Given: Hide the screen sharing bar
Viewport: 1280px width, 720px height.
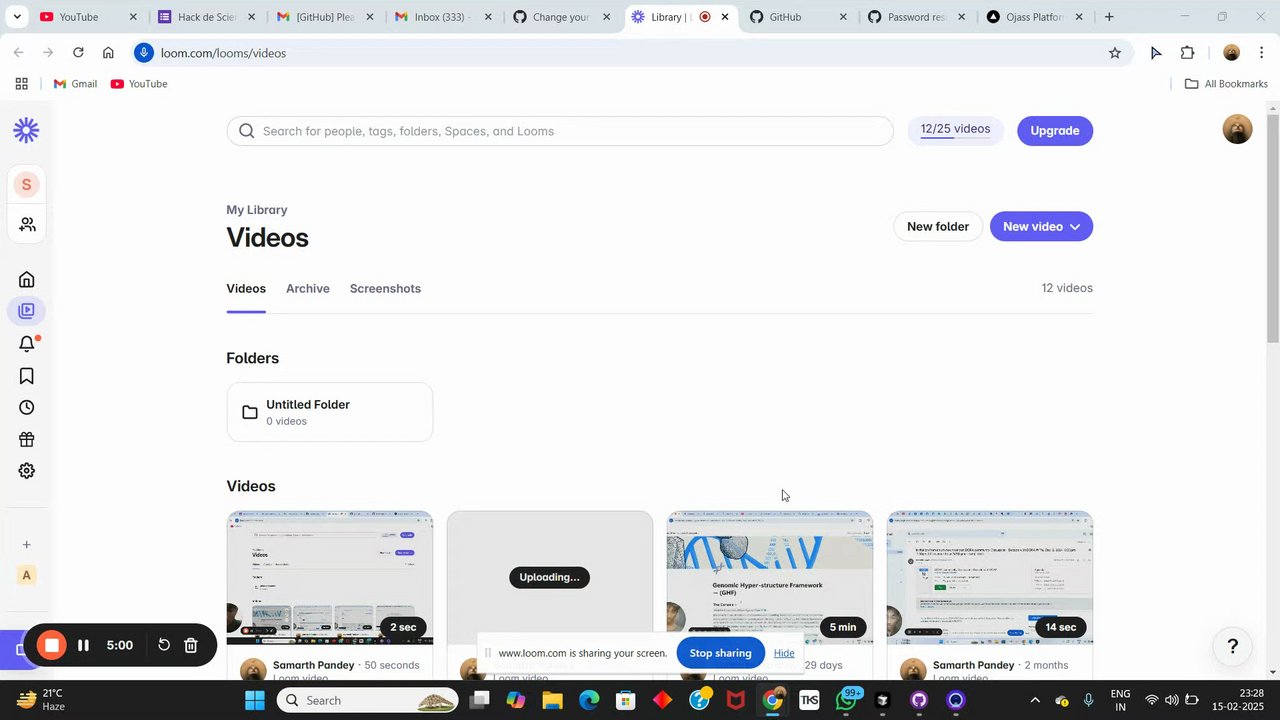Looking at the screenshot, I should point(784,653).
